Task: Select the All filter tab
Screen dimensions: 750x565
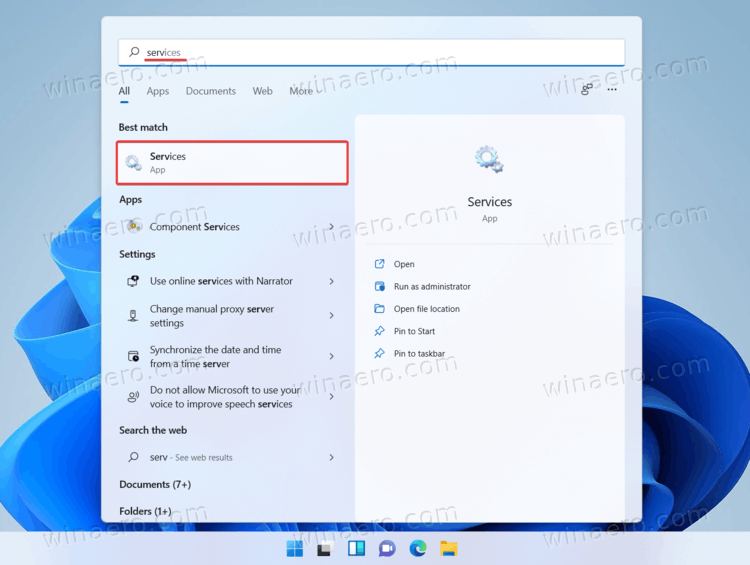Action: (124, 91)
